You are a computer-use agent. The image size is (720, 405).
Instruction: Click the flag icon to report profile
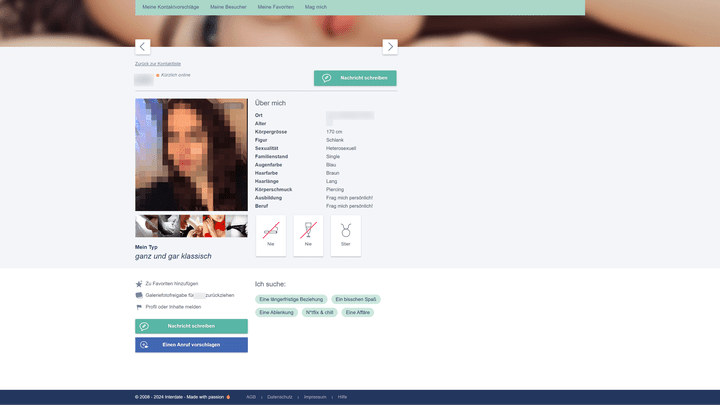point(139,307)
